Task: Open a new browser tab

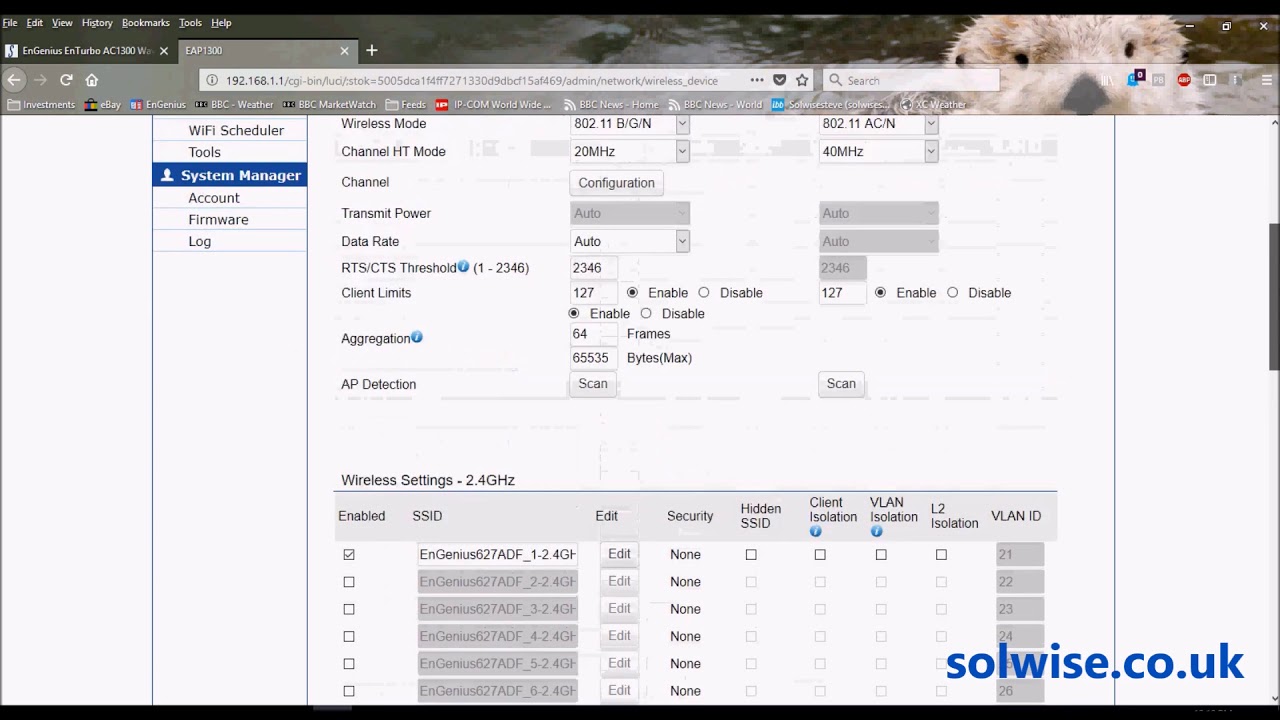Action: click(x=372, y=50)
